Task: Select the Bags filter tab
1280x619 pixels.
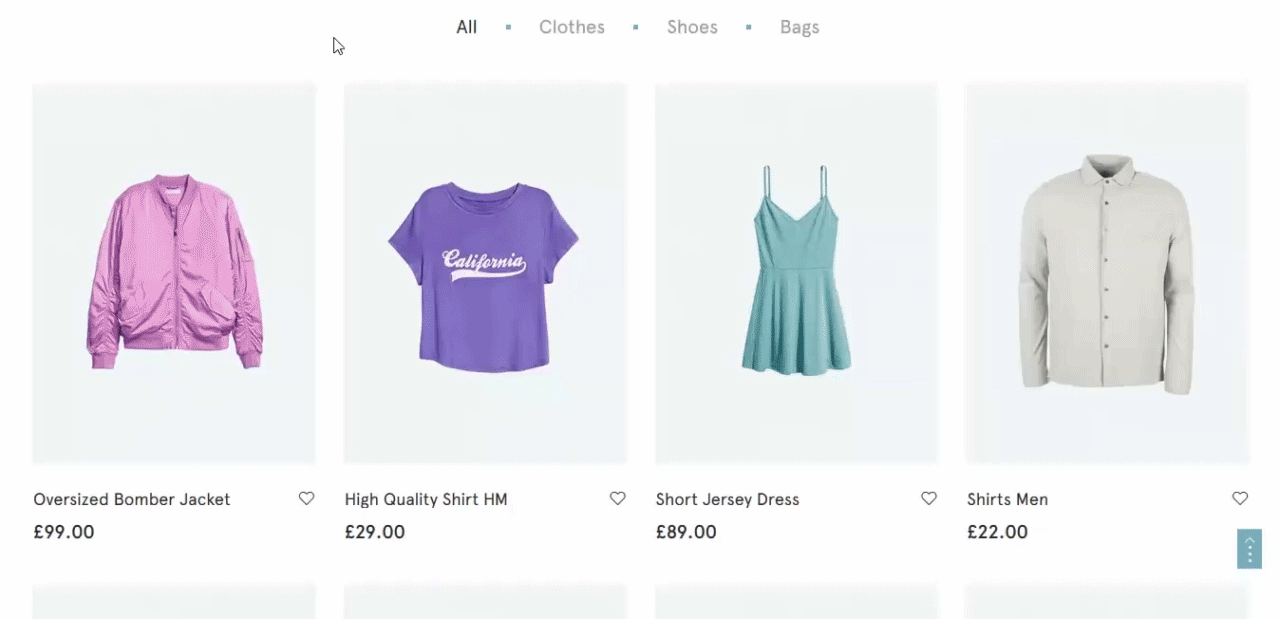Action: (x=799, y=27)
